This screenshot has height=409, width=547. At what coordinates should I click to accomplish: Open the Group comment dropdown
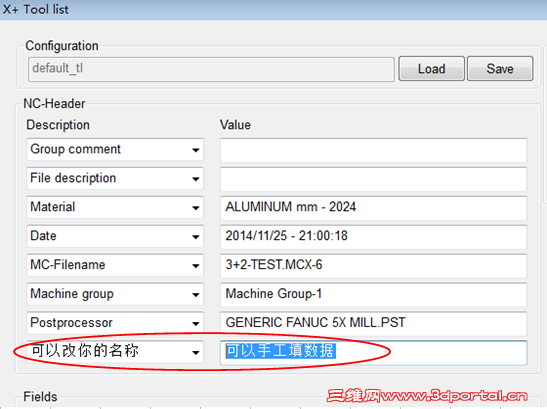coord(115,149)
